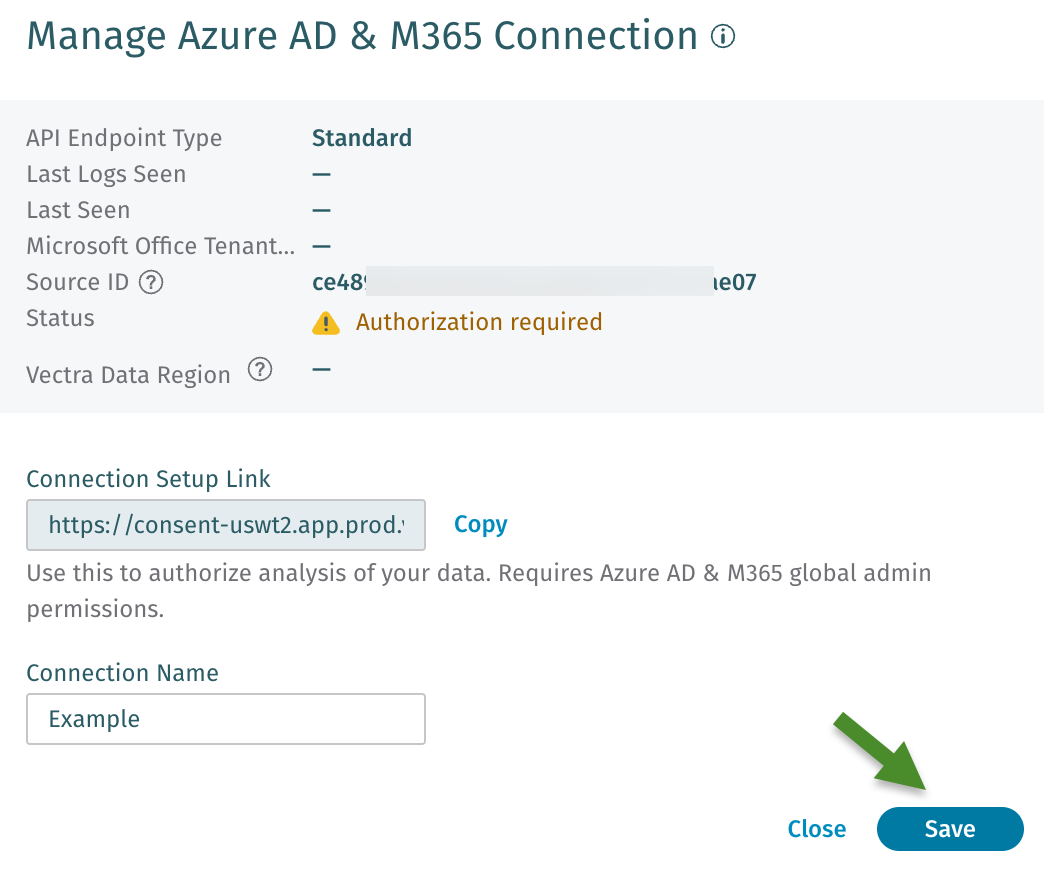
Task: Click the global admin permissions help text
Action: pos(478,591)
